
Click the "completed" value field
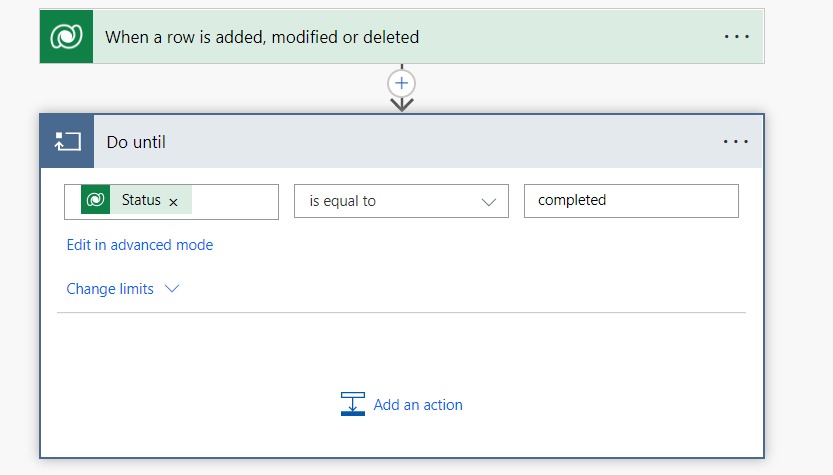630,201
